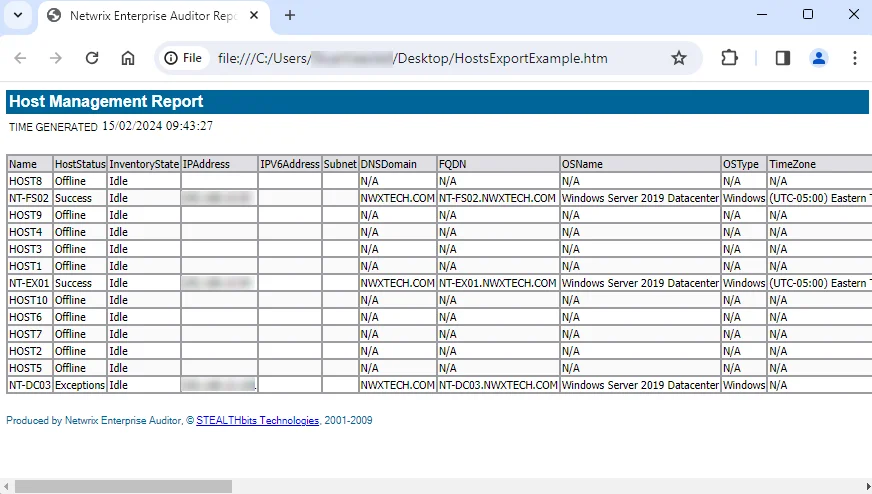Click the IPAddress column header
Image resolution: width=872 pixels, height=494 pixels.
(x=219, y=164)
